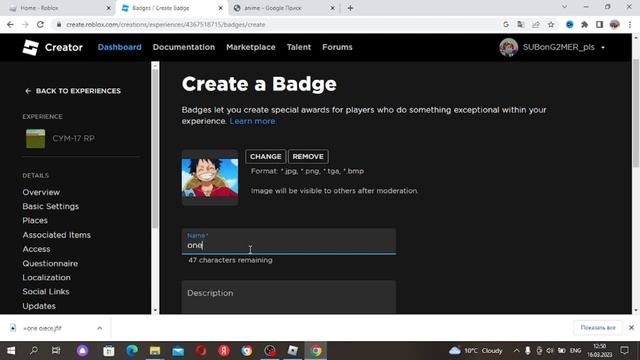Bookmark this page with the star icon
This screenshot has height=360, width=640.
pos(551,24)
